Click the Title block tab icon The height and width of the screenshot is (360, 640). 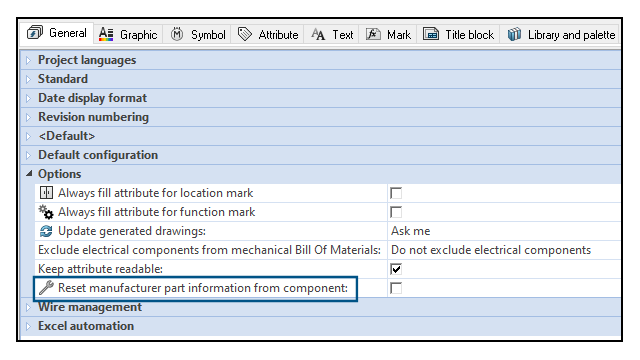(x=431, y=34)
